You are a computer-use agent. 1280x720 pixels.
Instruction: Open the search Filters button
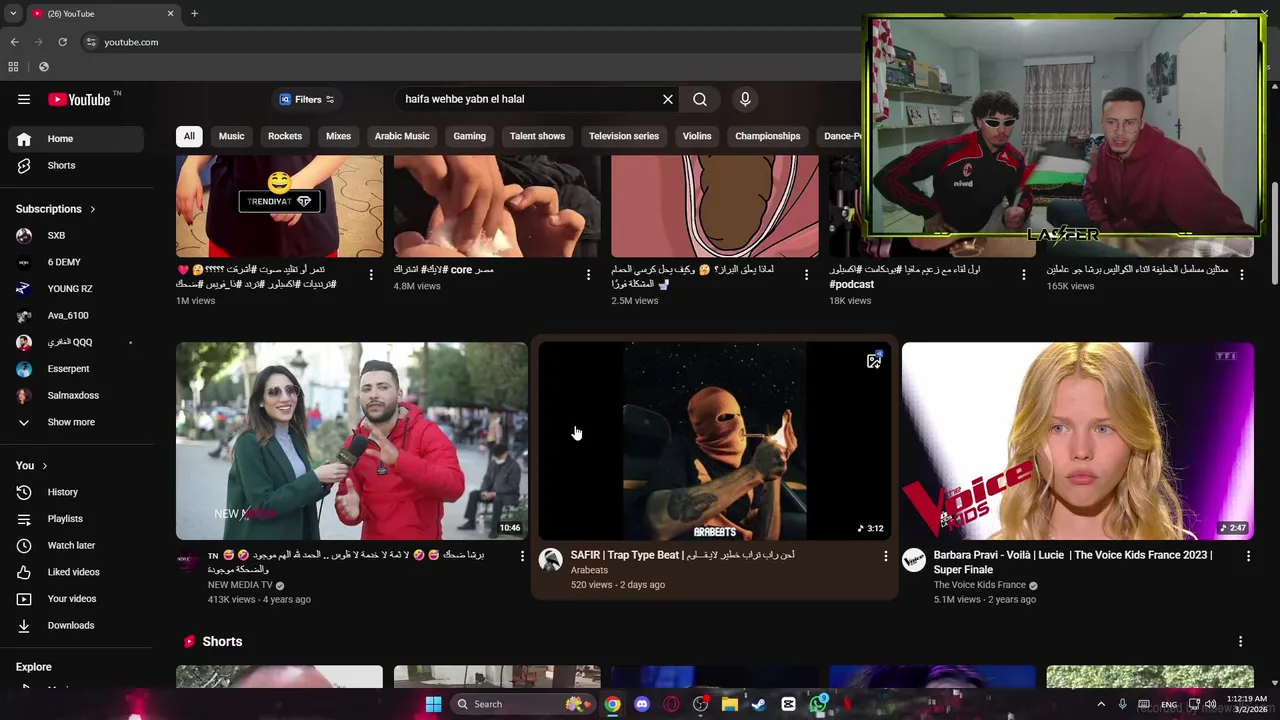(x=307, y=99)
